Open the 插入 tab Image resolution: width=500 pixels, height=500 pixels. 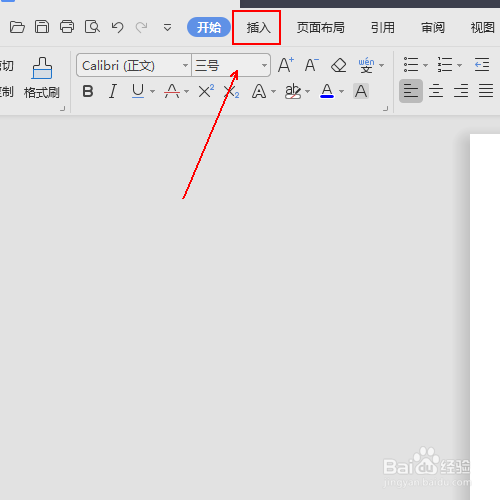pos(258,28)
